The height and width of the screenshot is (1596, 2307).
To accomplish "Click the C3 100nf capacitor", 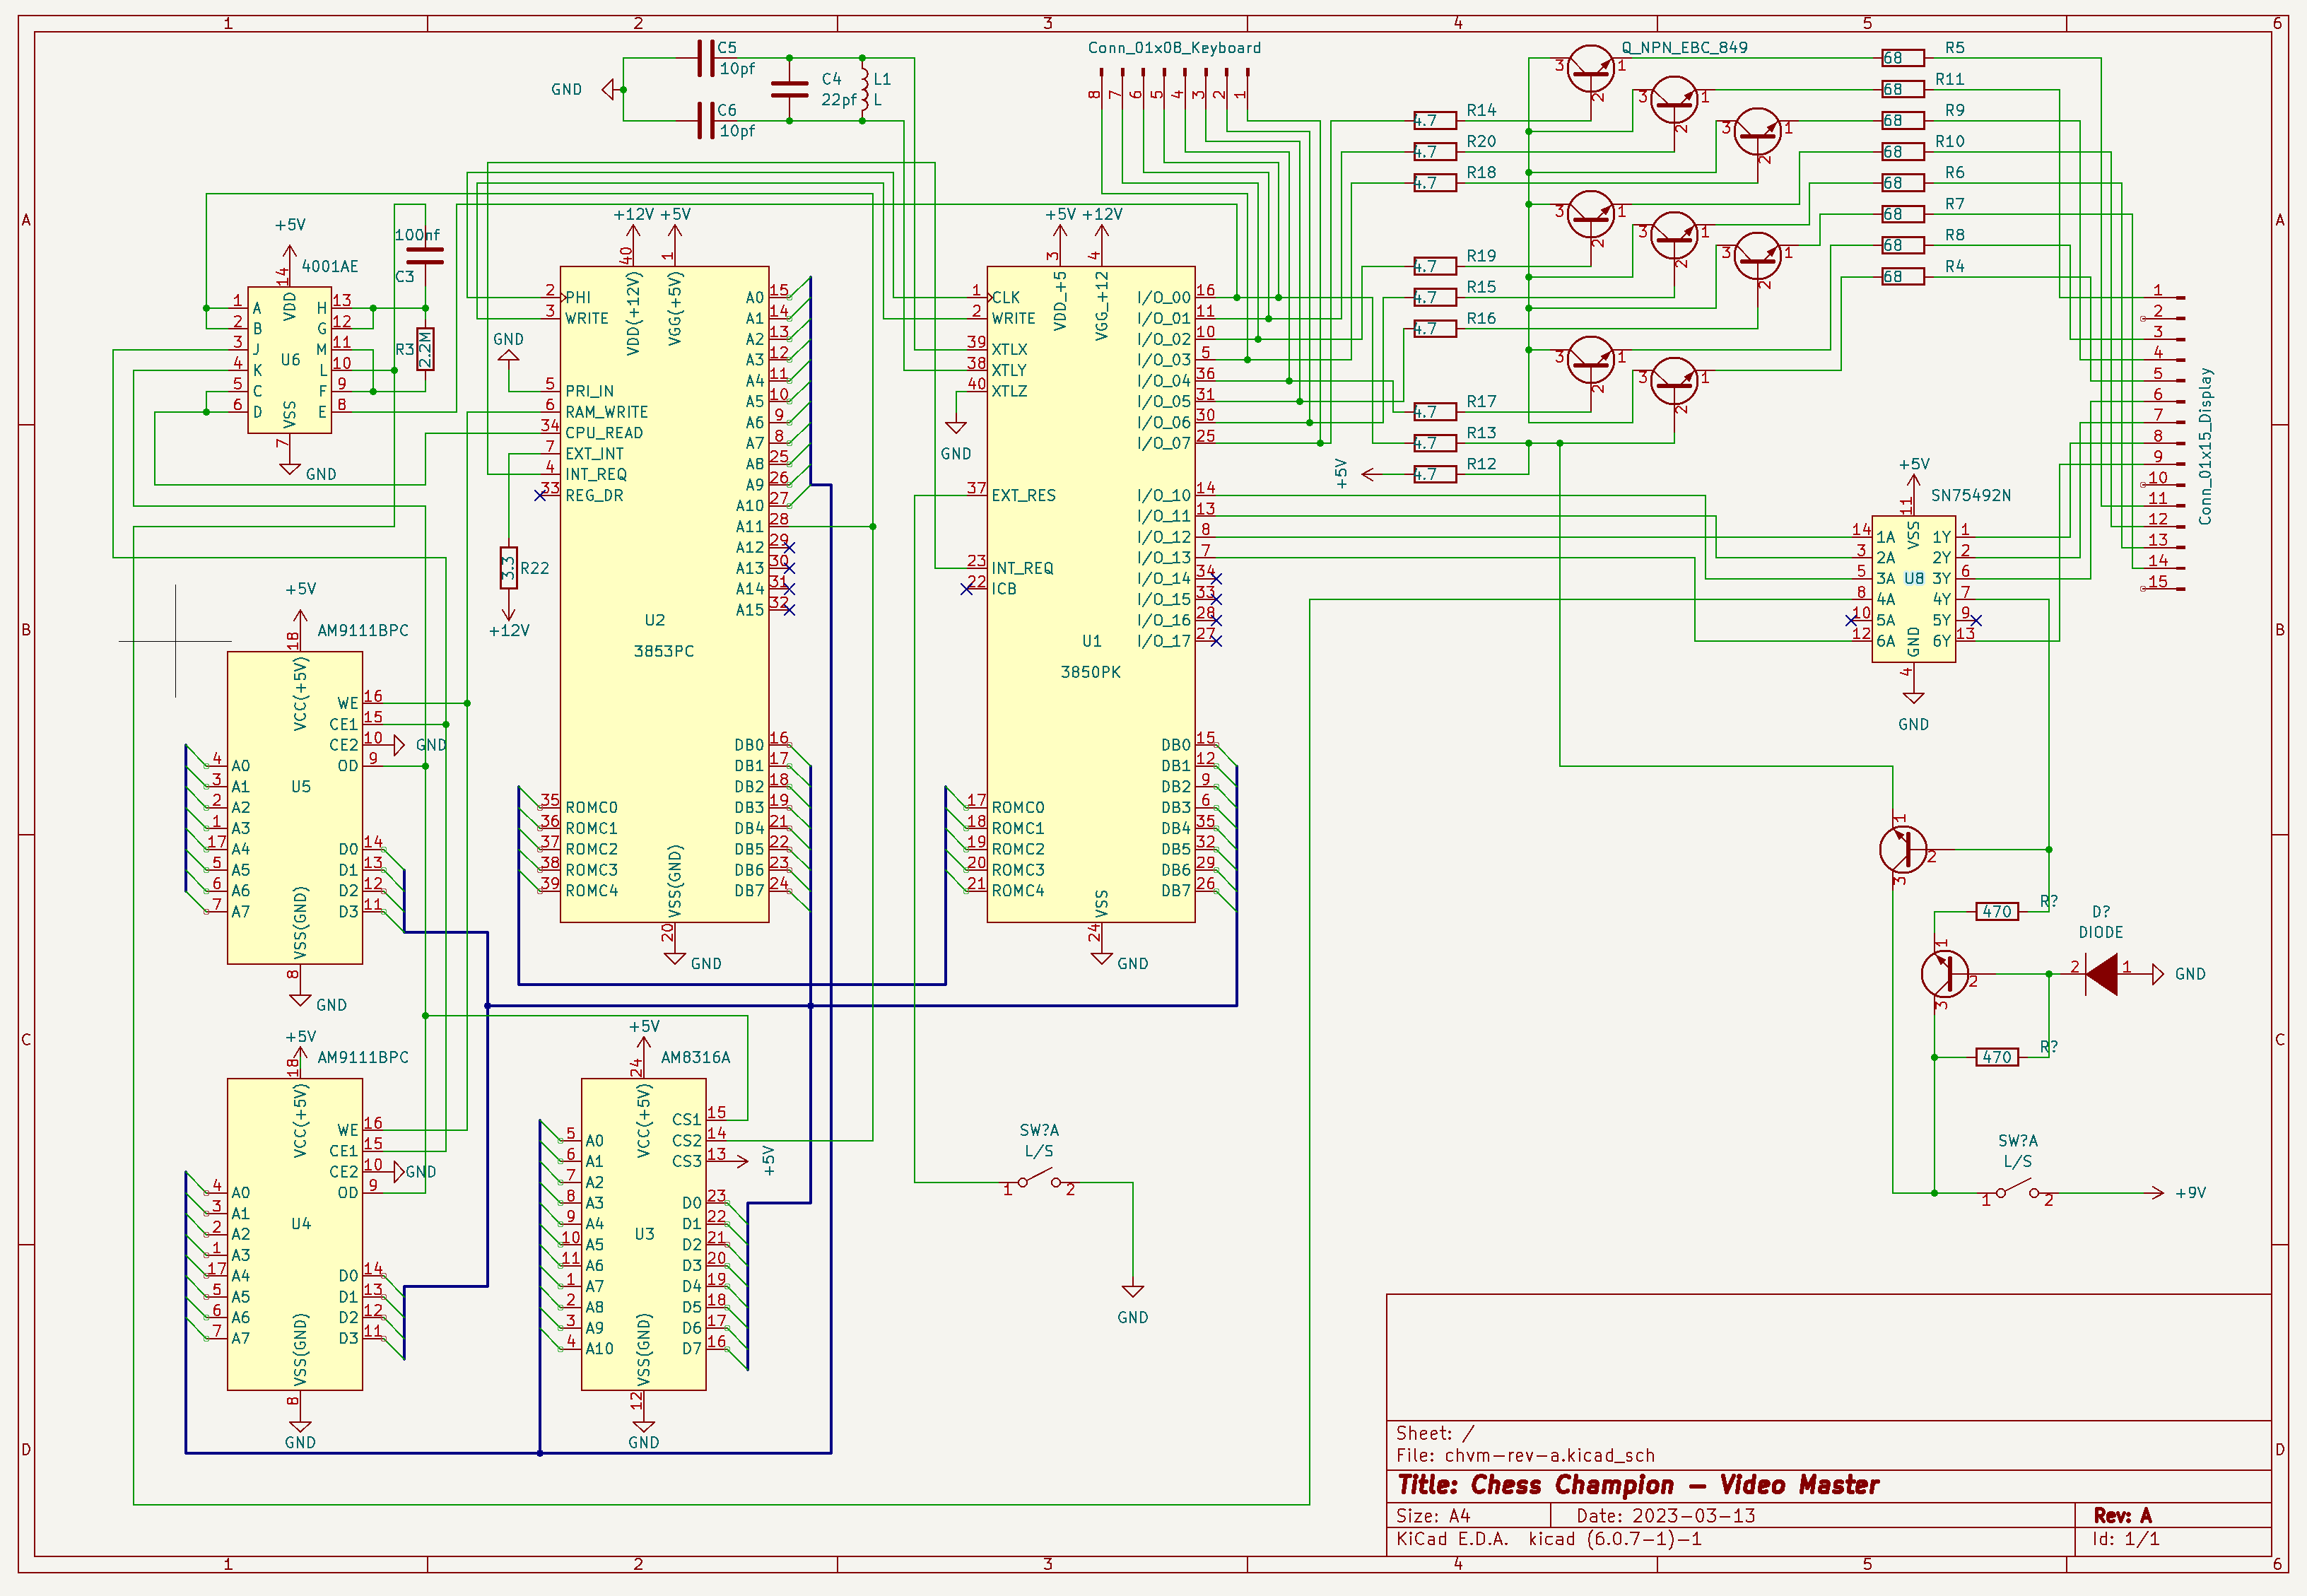I will (425, 256).
